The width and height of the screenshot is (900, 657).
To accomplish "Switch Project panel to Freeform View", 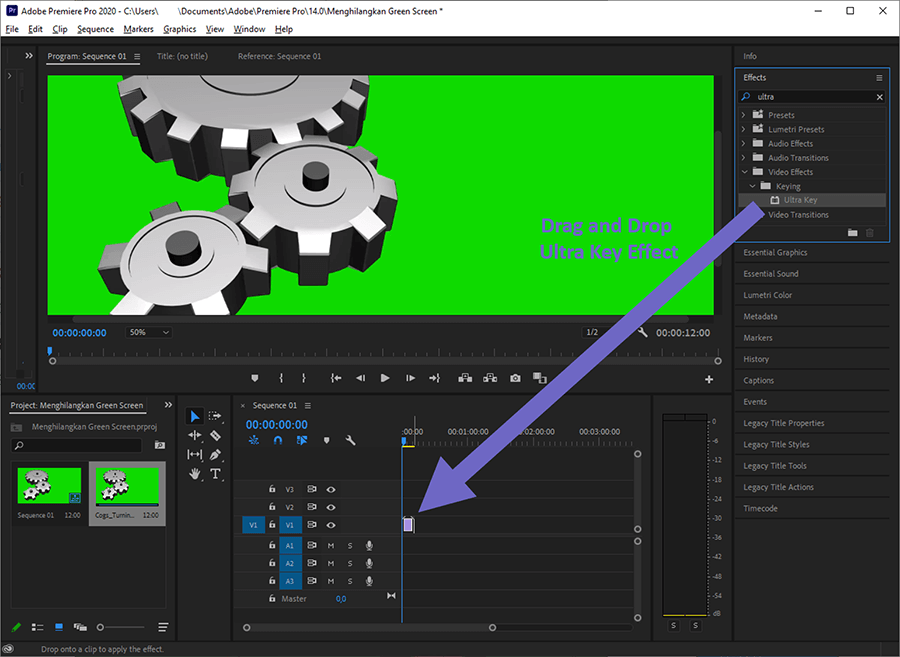I will (80, 627).
